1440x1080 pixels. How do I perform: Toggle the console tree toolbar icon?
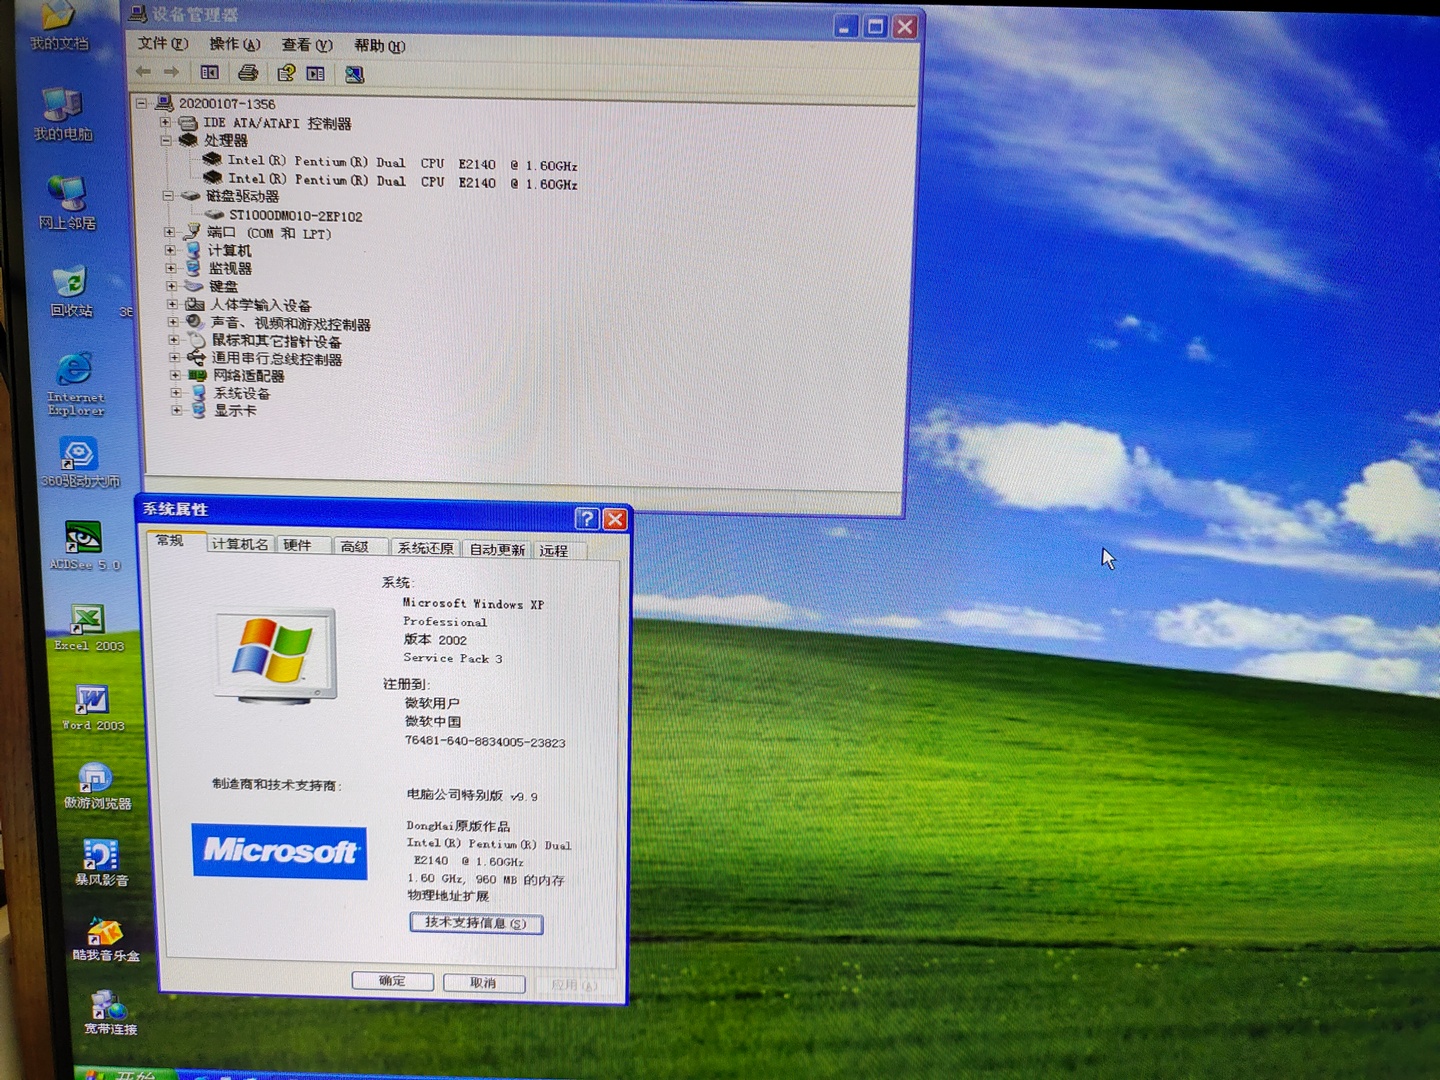pyautogui.click(x=209, y=72)
